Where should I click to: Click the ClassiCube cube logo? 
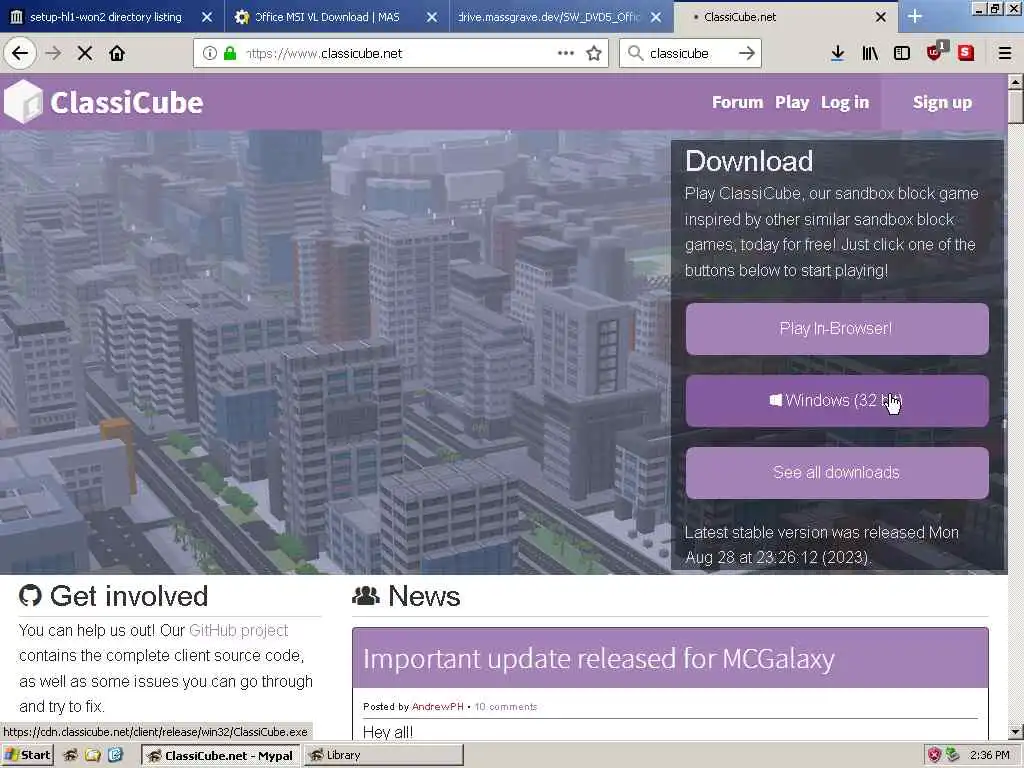23,102
